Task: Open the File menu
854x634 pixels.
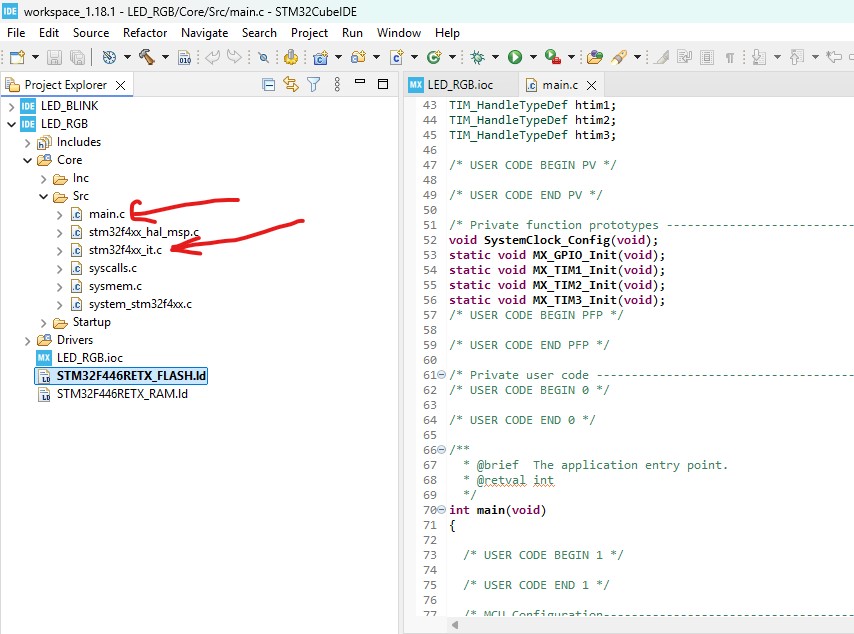Action: pyautogui.click(x=16, y=33)
